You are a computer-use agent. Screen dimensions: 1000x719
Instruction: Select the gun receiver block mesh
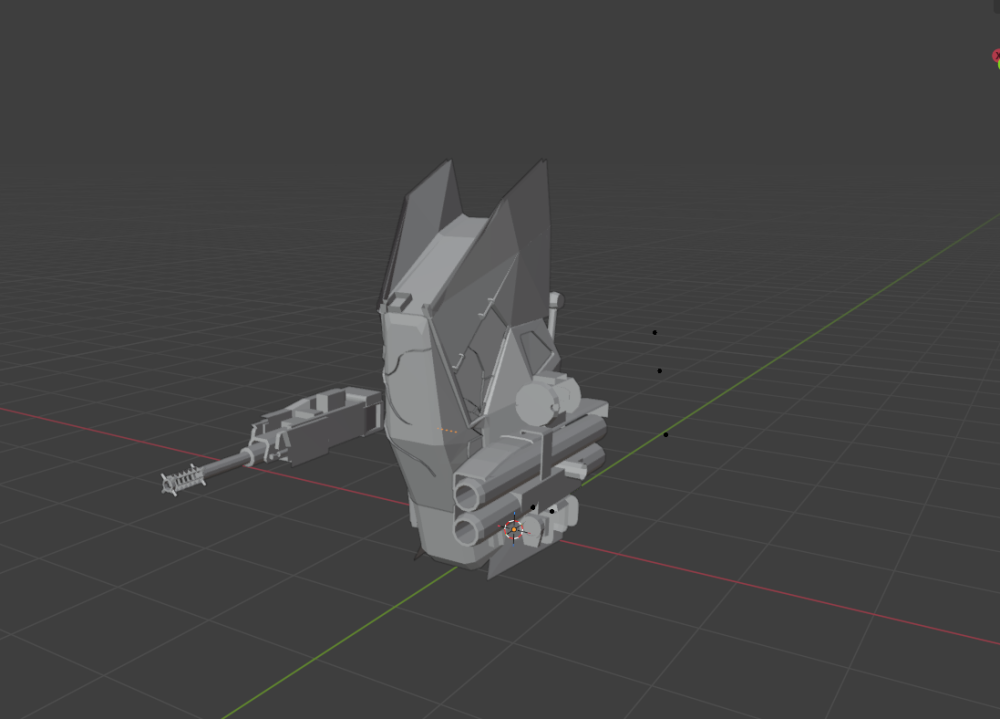(319, 424)
